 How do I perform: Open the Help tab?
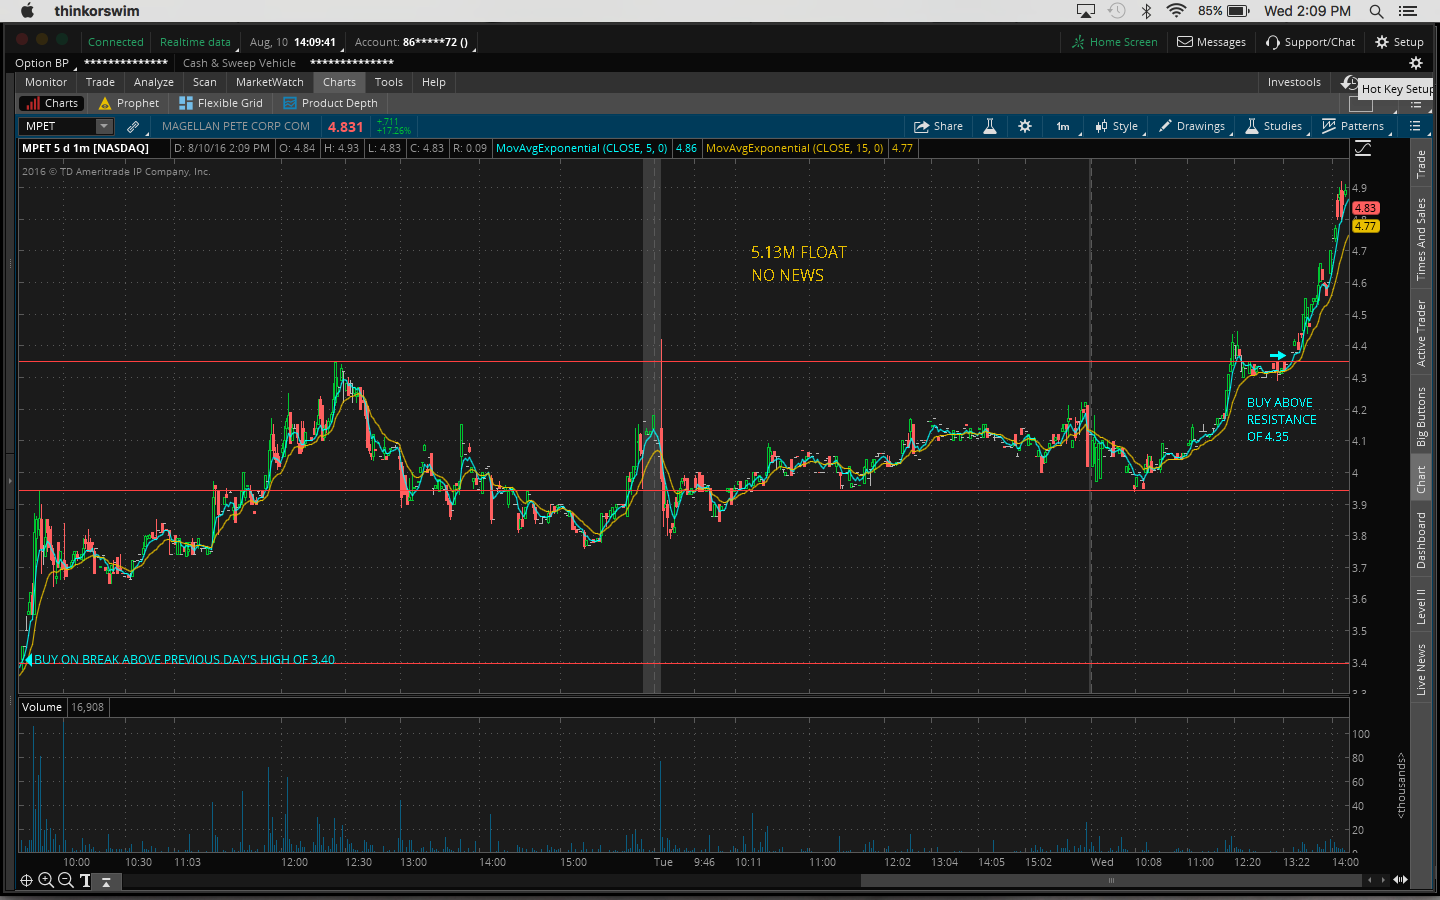click(434, 82)
